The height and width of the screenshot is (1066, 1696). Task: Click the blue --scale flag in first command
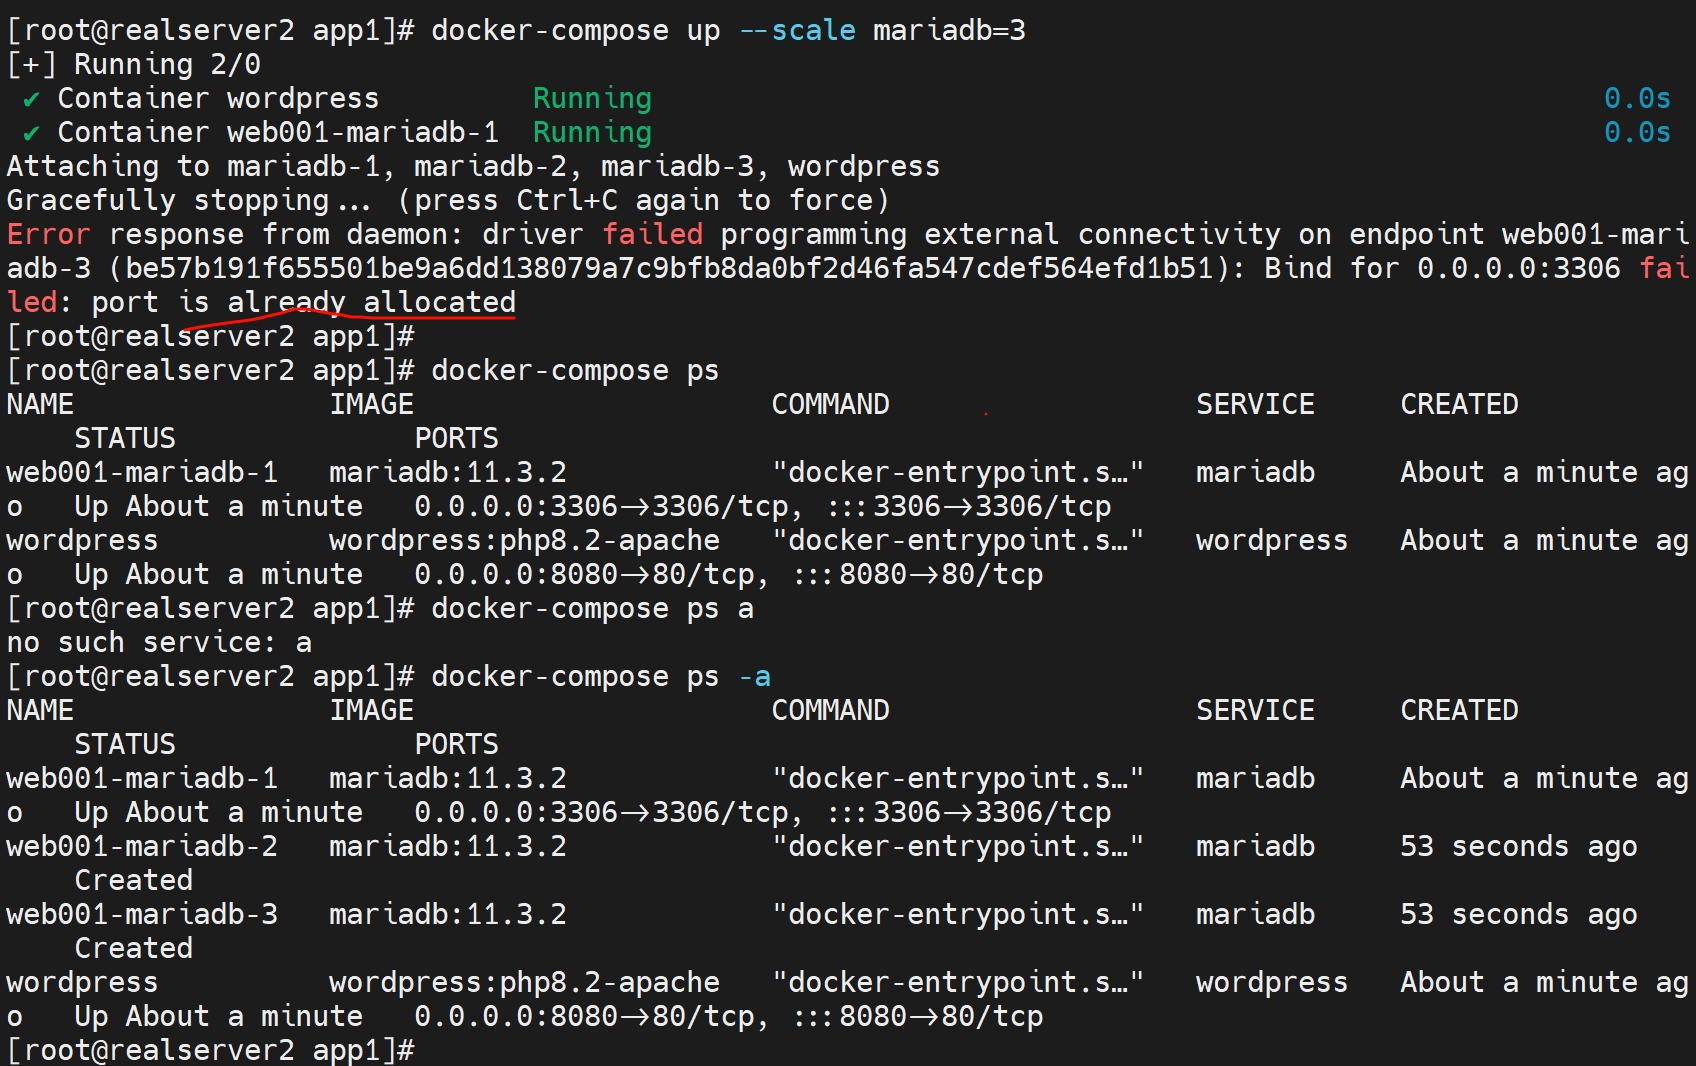(797, 30)
